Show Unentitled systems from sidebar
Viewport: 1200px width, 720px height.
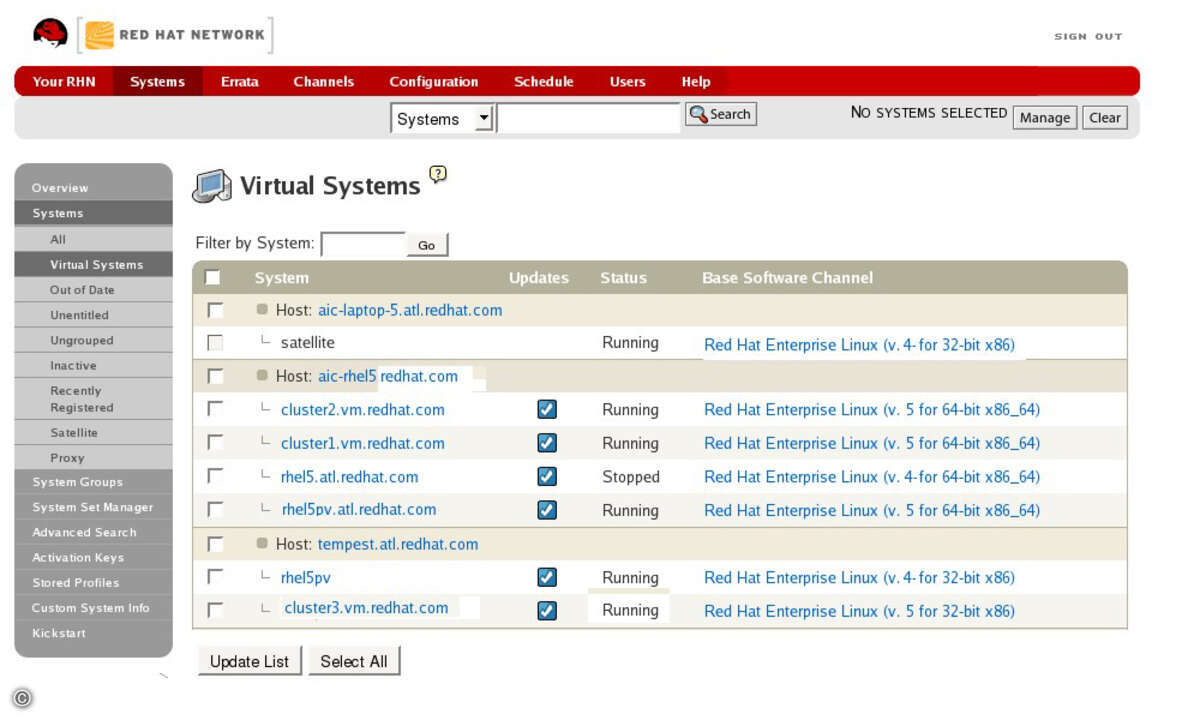93,315
